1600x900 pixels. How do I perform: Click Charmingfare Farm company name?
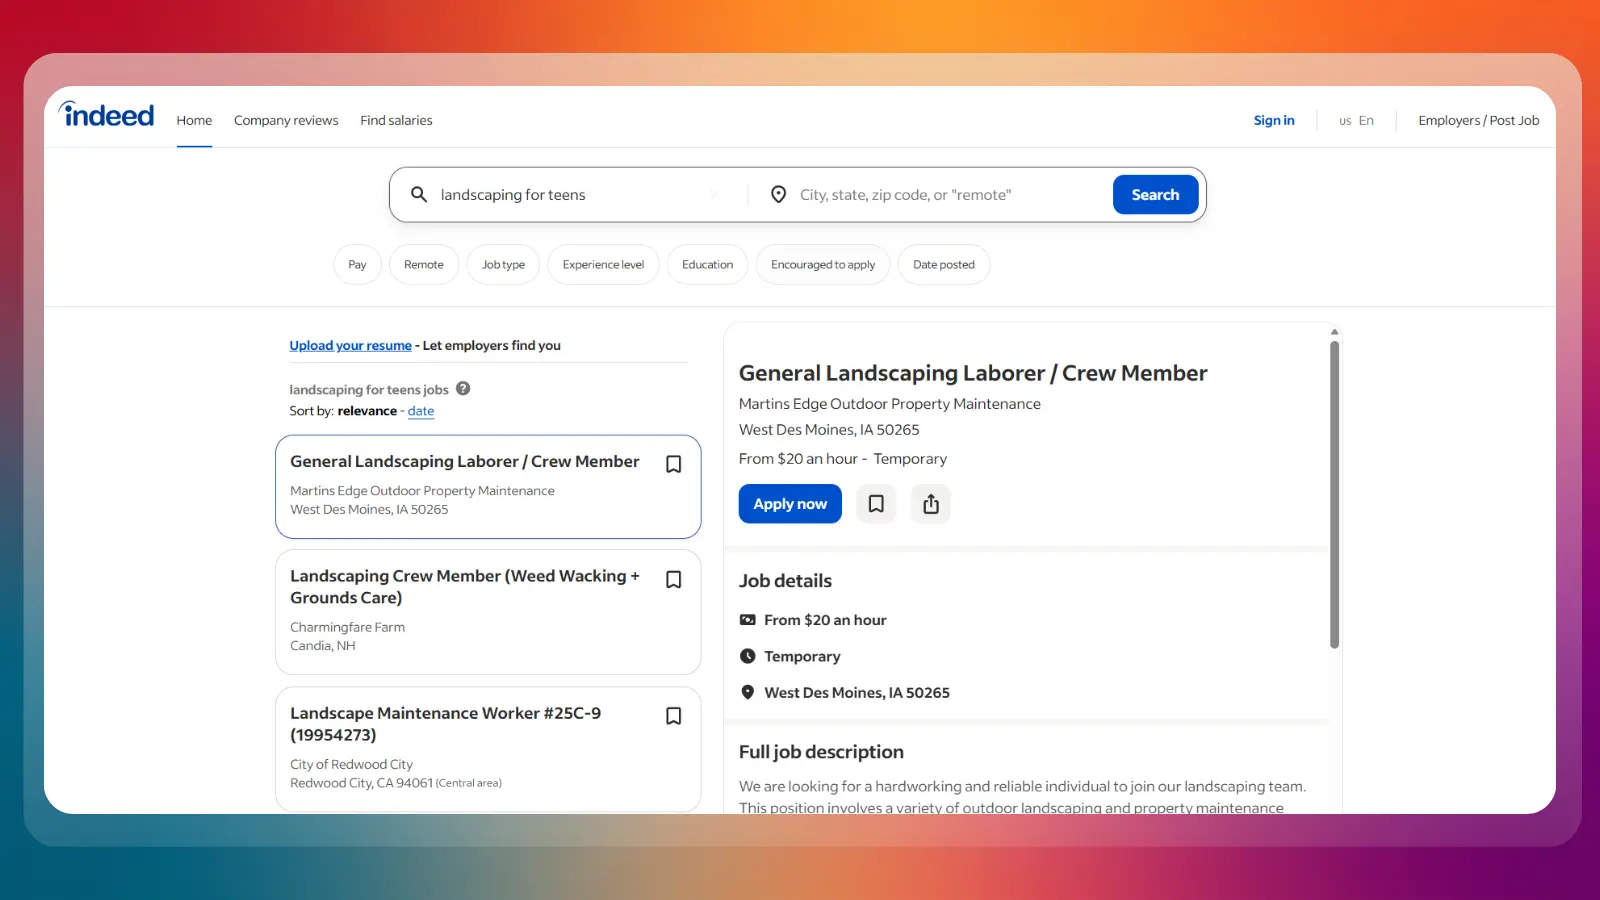pyautogui.click(x=347, y=627)
